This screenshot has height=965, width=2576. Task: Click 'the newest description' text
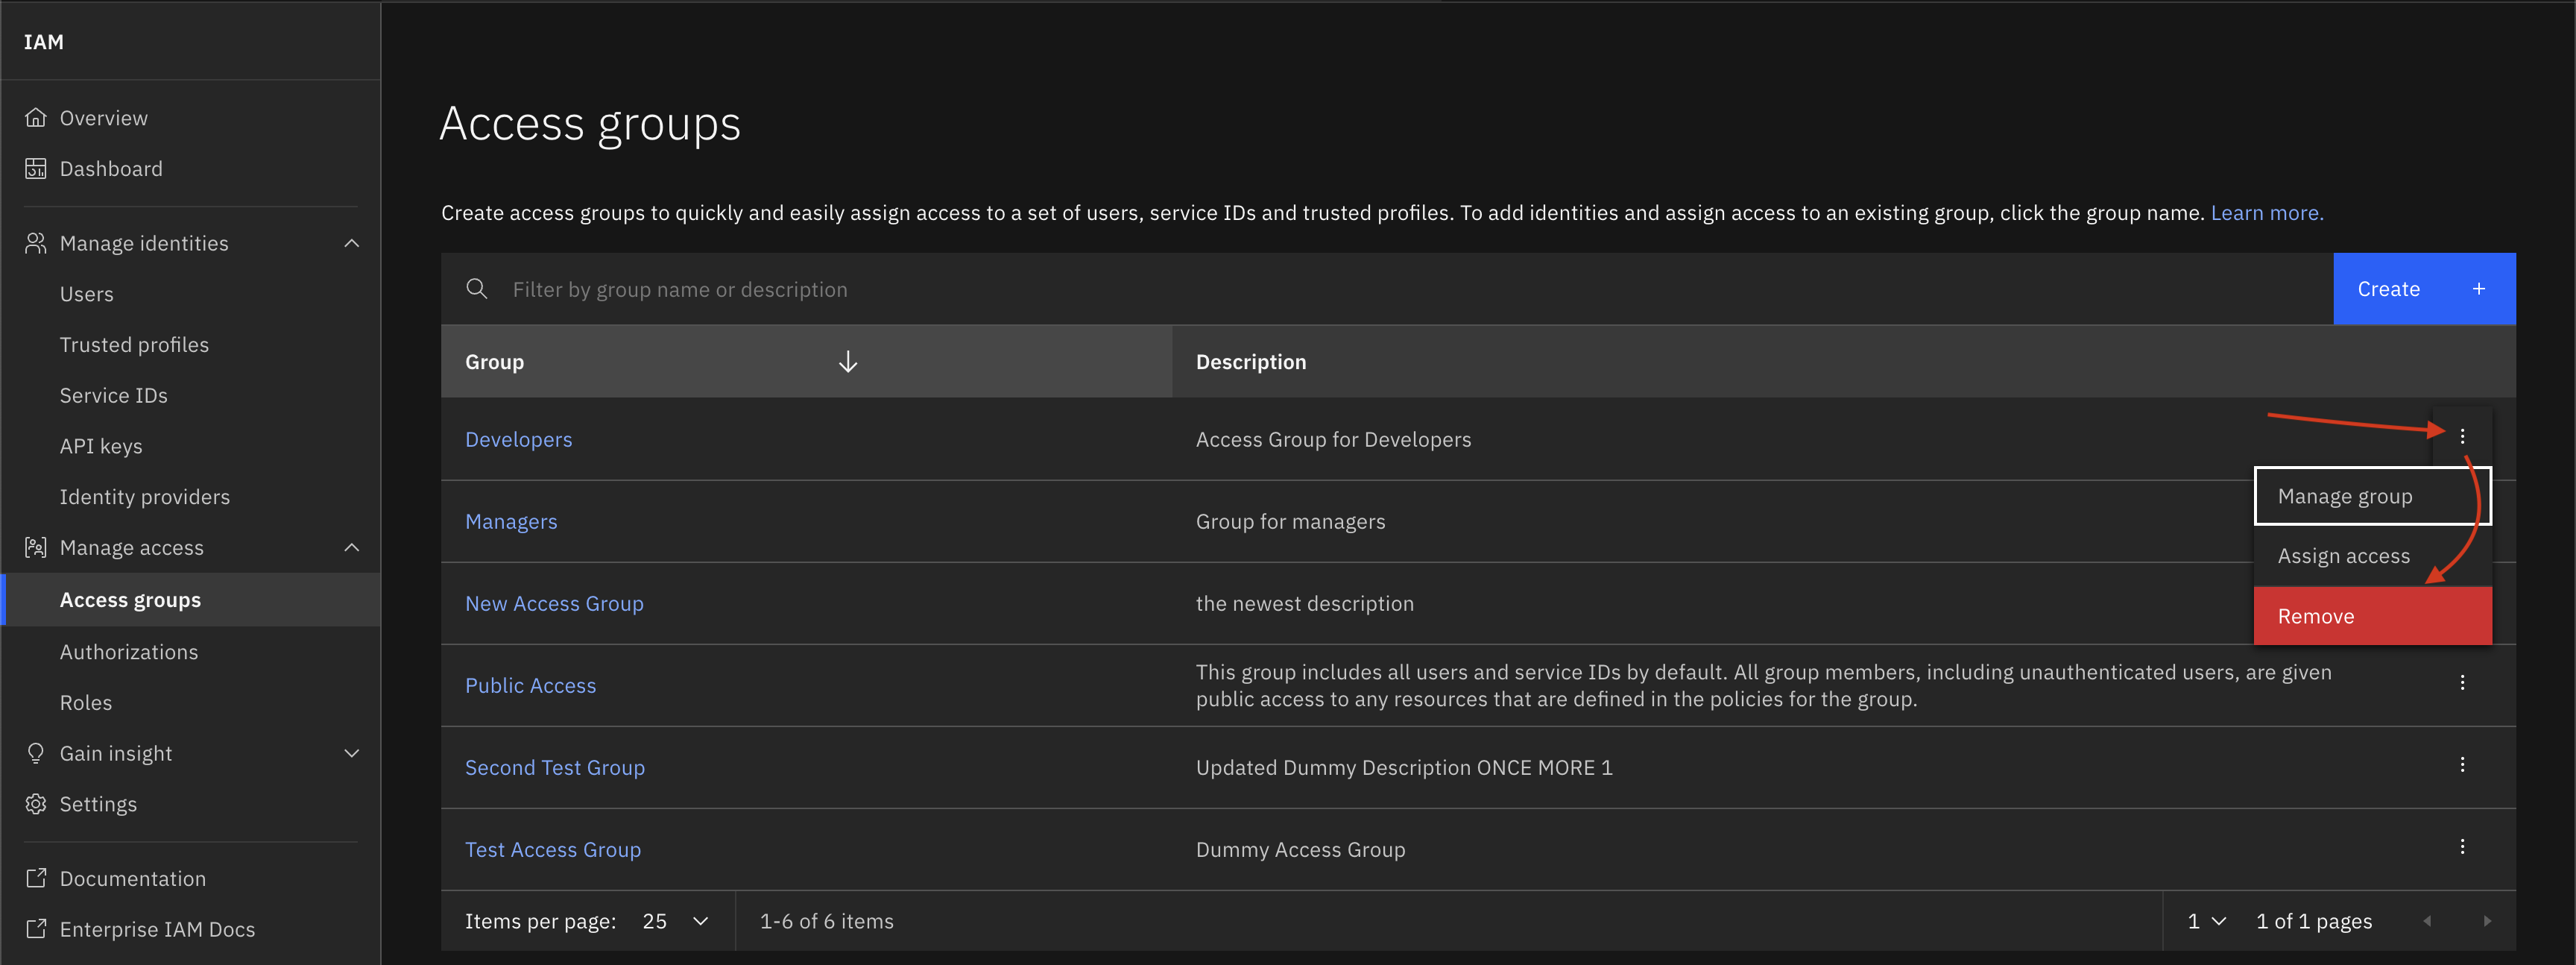tap(1304, 603)
